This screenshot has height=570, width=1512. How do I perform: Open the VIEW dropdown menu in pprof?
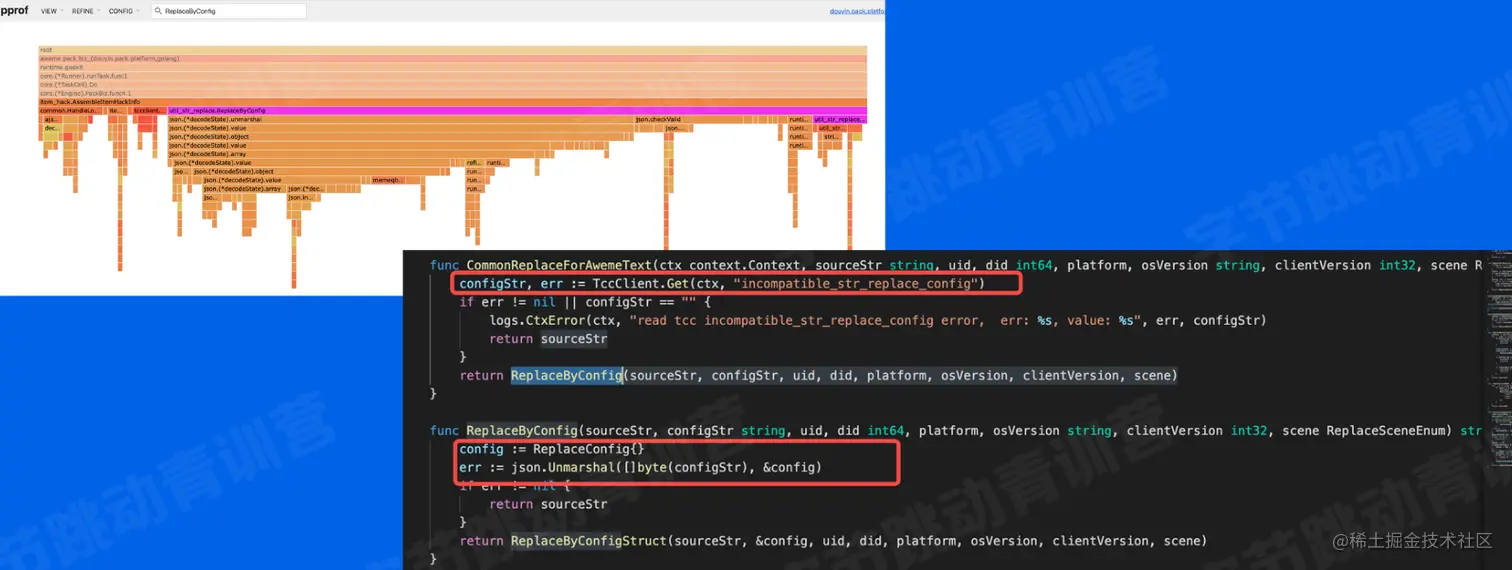click(x=50, y=10)
